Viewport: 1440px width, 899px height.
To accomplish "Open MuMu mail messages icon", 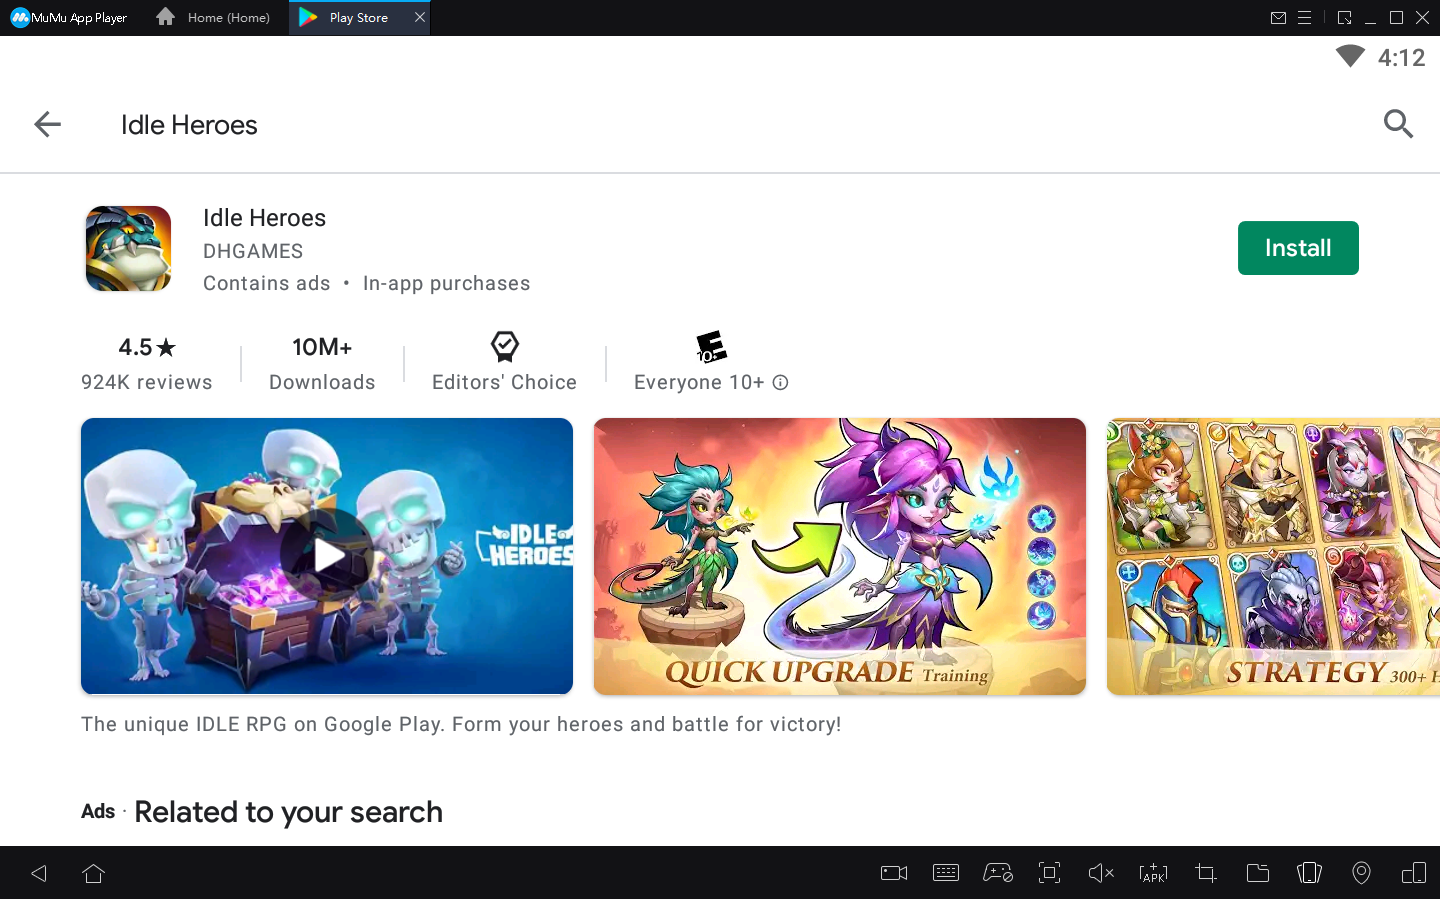I will (x=1278, y=17).
